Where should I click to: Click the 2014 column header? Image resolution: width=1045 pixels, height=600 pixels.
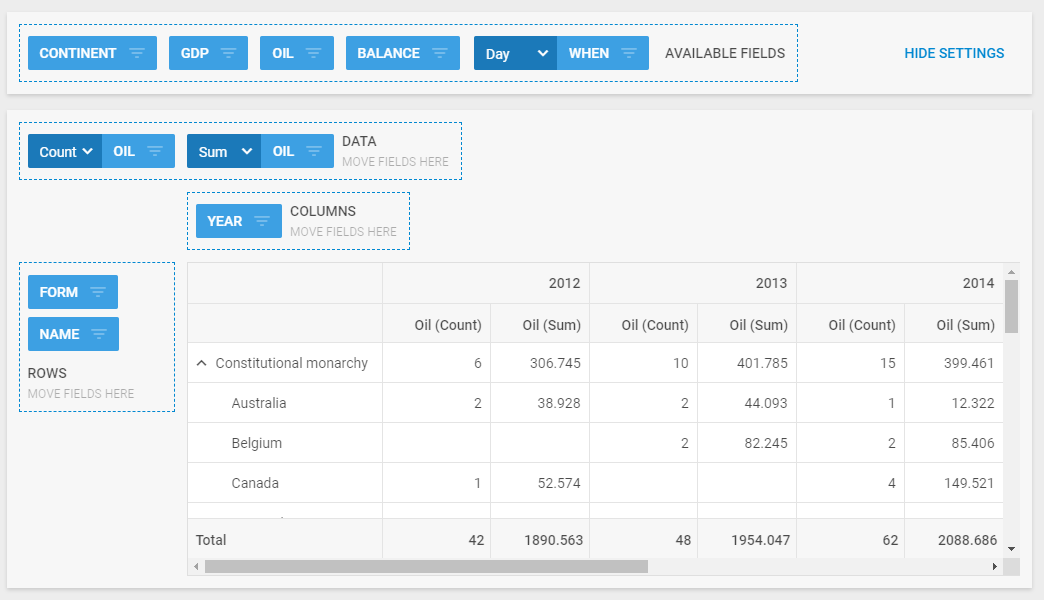(x=900, y=283)
